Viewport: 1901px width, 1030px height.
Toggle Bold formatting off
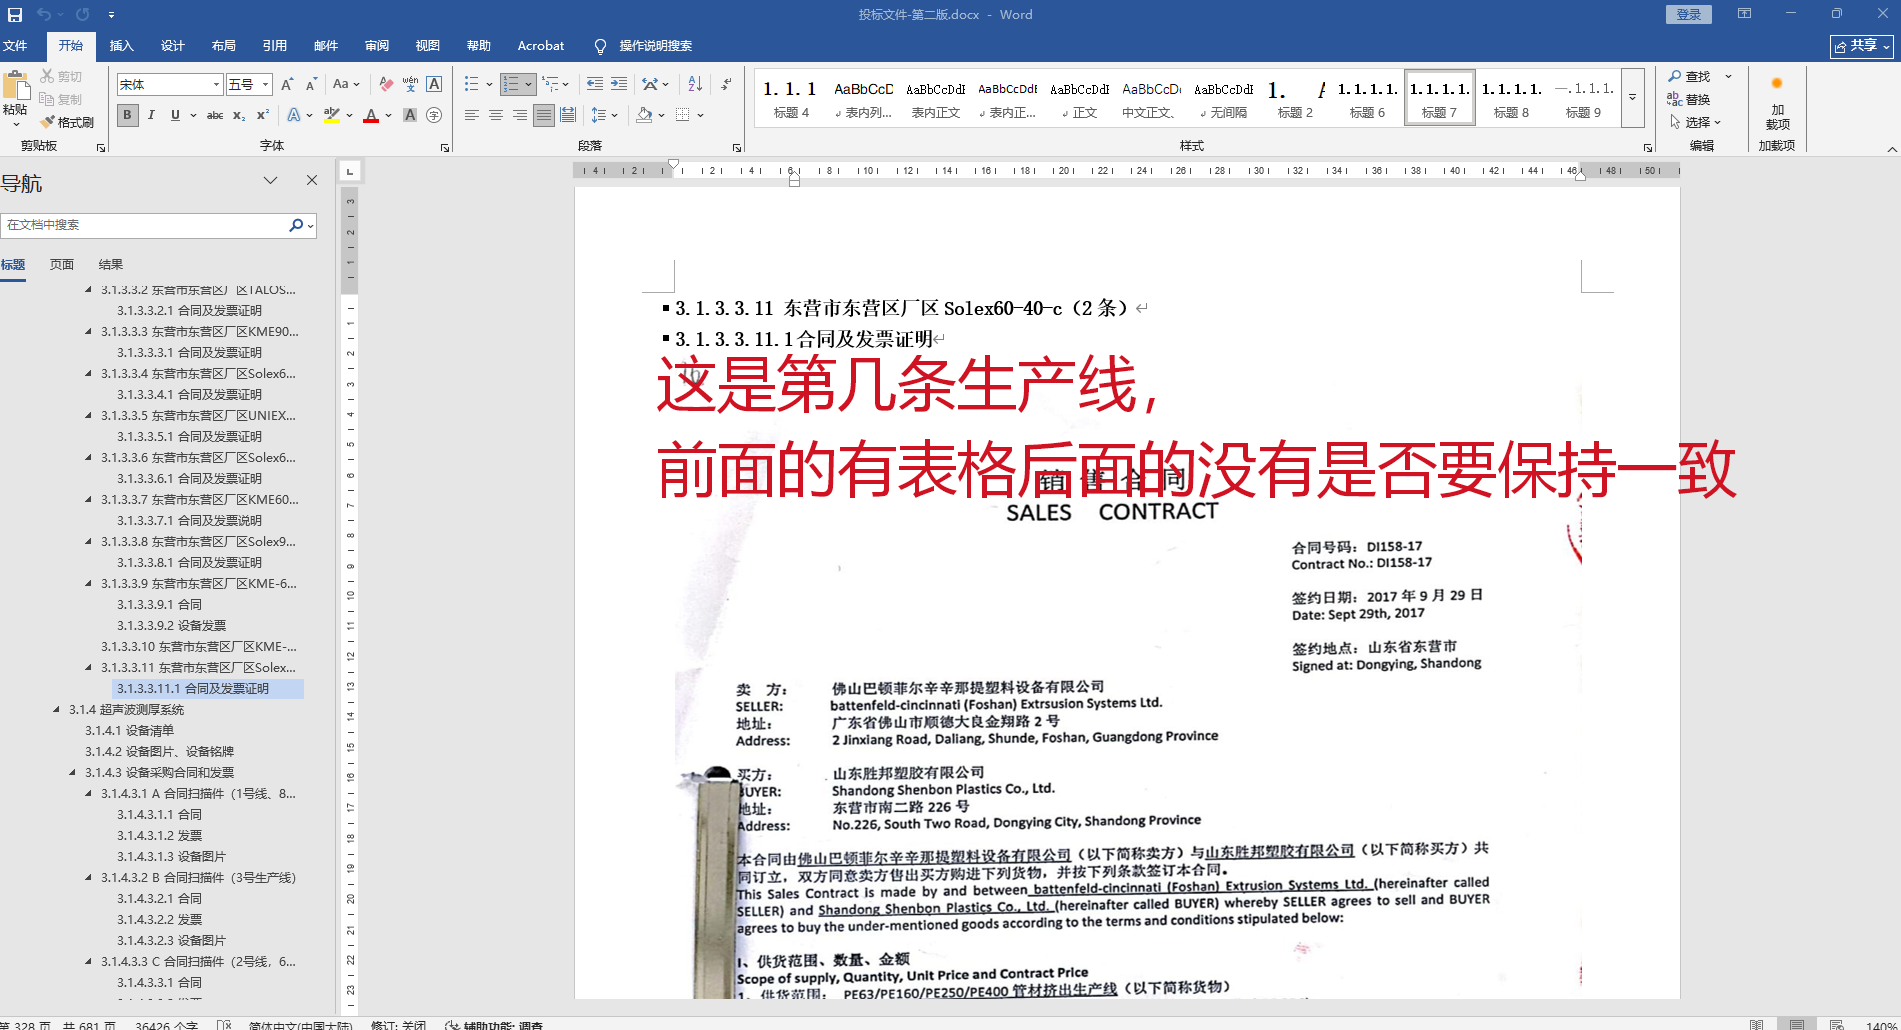point(127,115)
